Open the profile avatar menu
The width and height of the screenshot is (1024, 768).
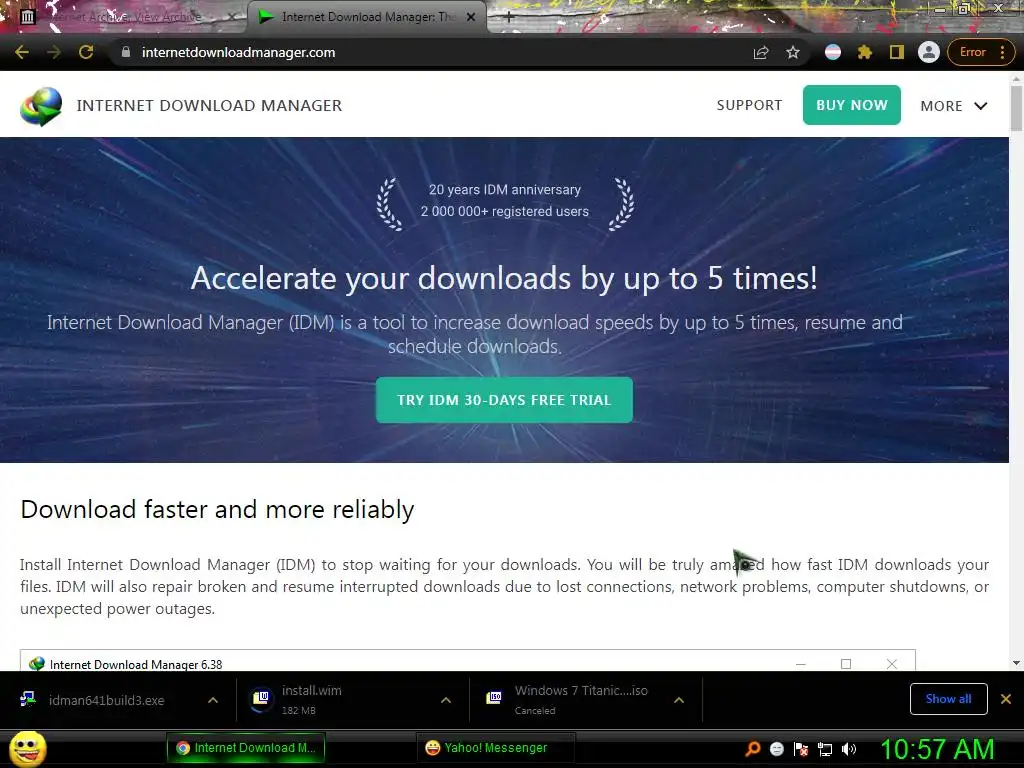pos(929,52)
